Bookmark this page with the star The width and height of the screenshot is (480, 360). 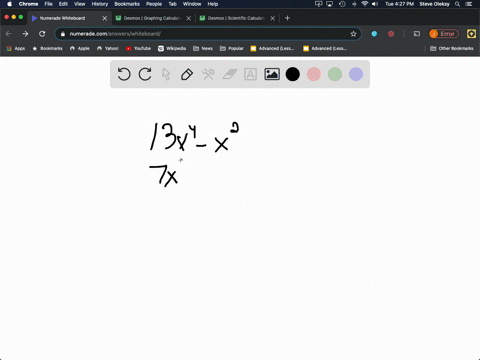[353, 34]
